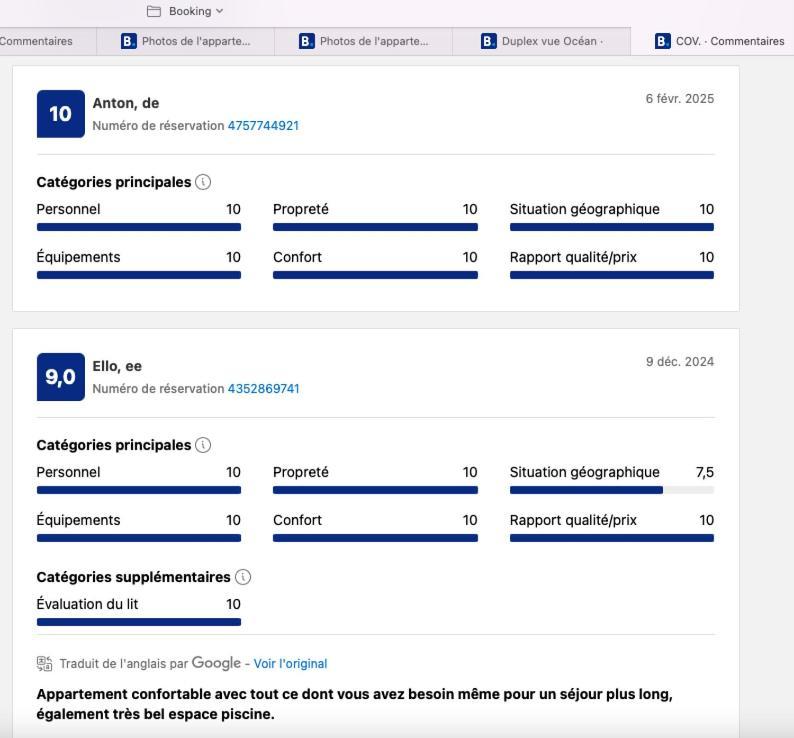The height and width of the screenshot is (738, 794).
Task: Click the Google translate icon
Action: click(44, 663)
